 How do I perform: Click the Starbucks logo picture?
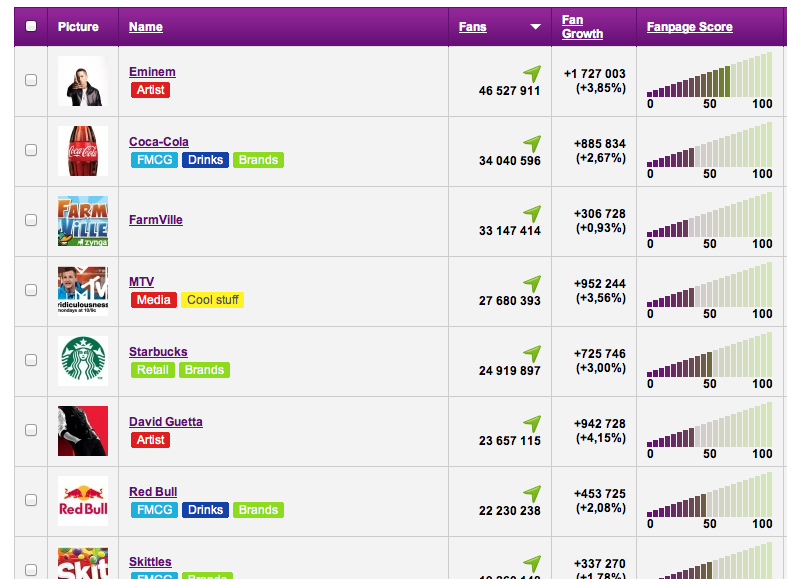[x=83, y=361]
